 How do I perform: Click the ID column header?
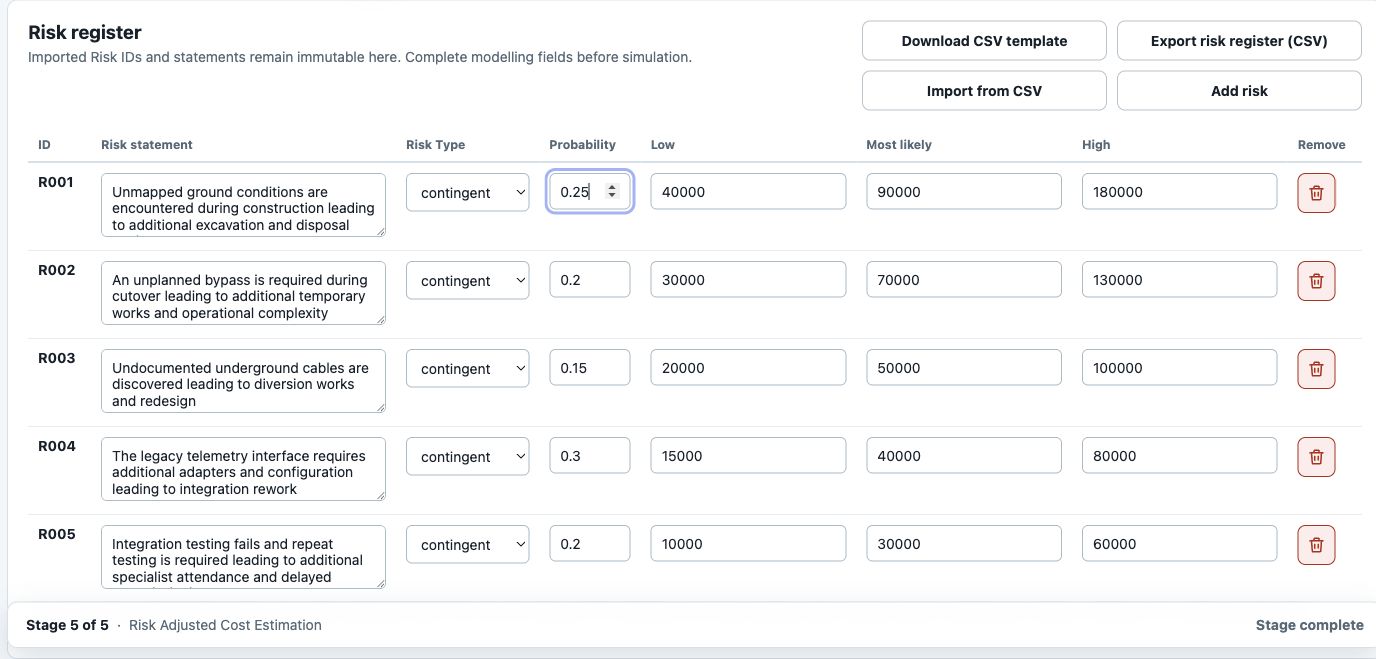point(44,145)
